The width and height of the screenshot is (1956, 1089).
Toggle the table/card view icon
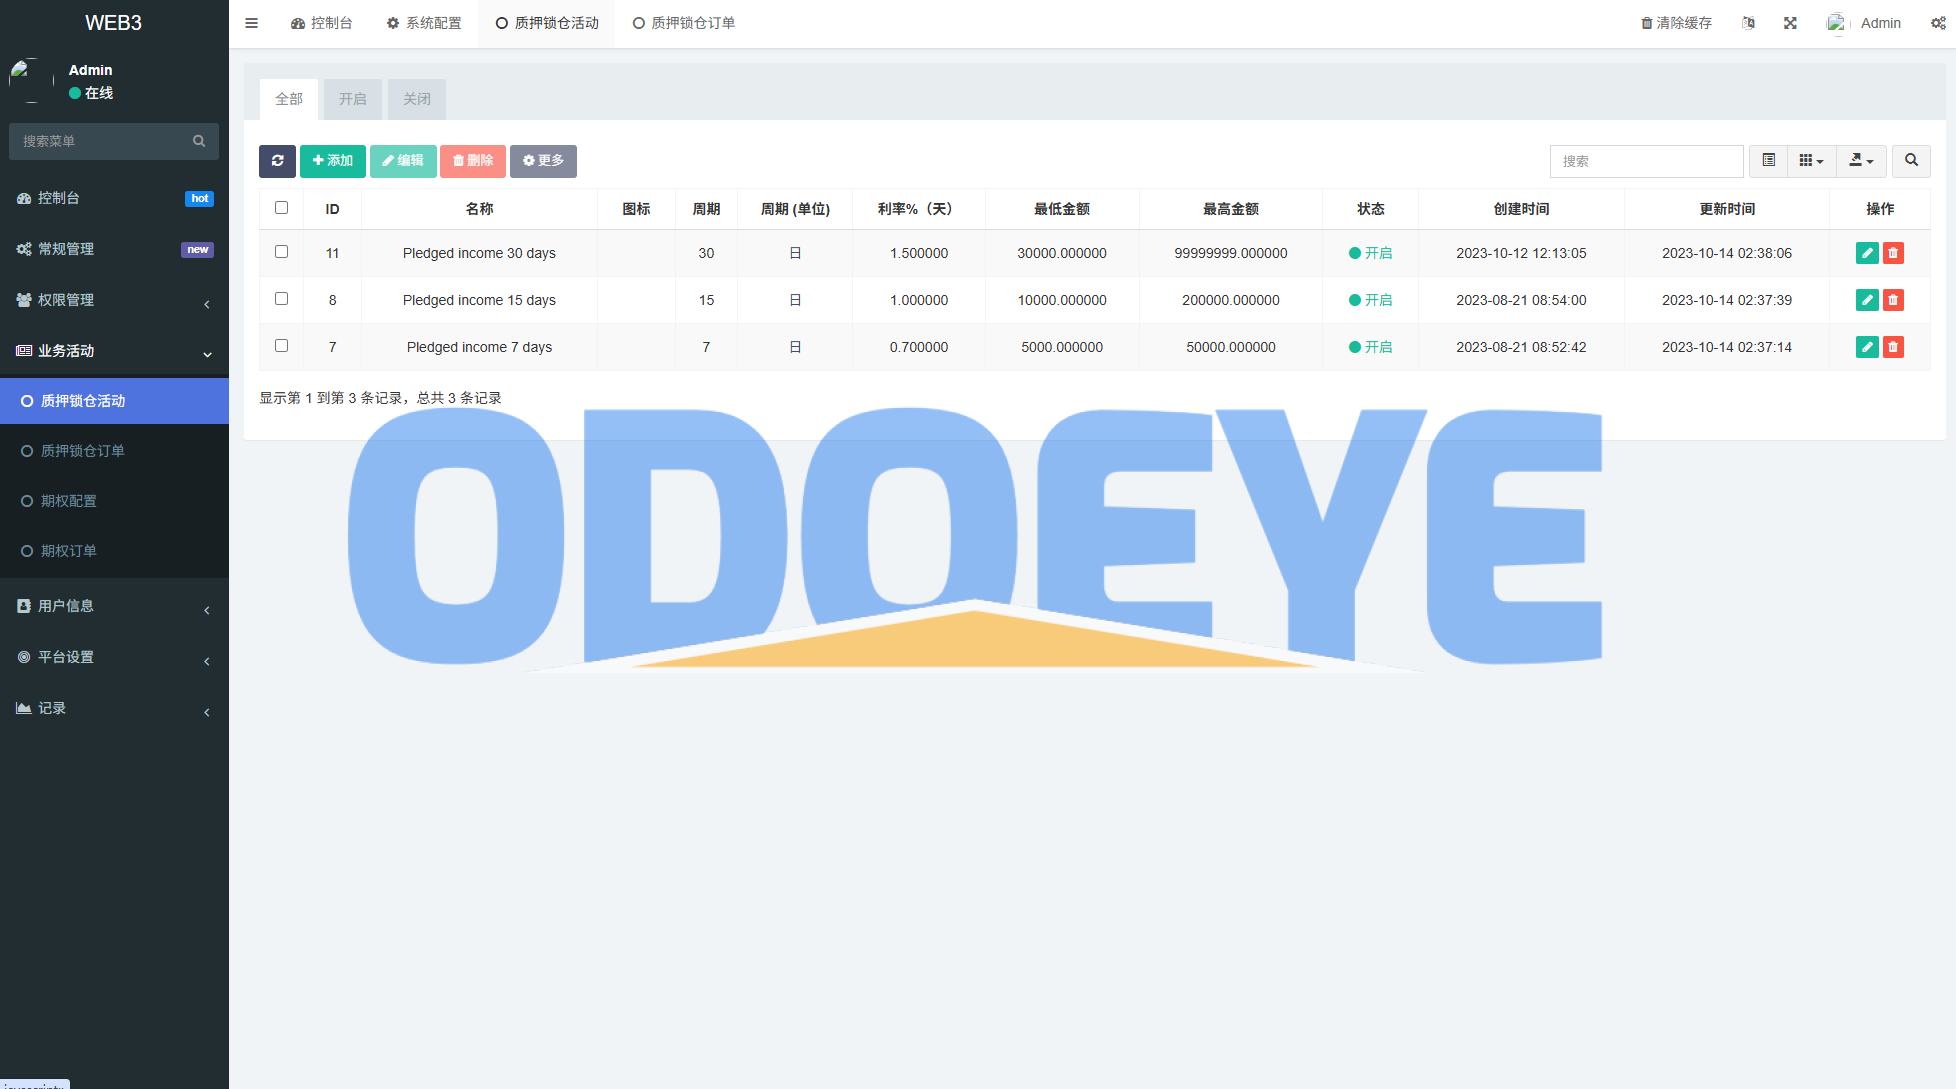click(x=1768, y=161)
